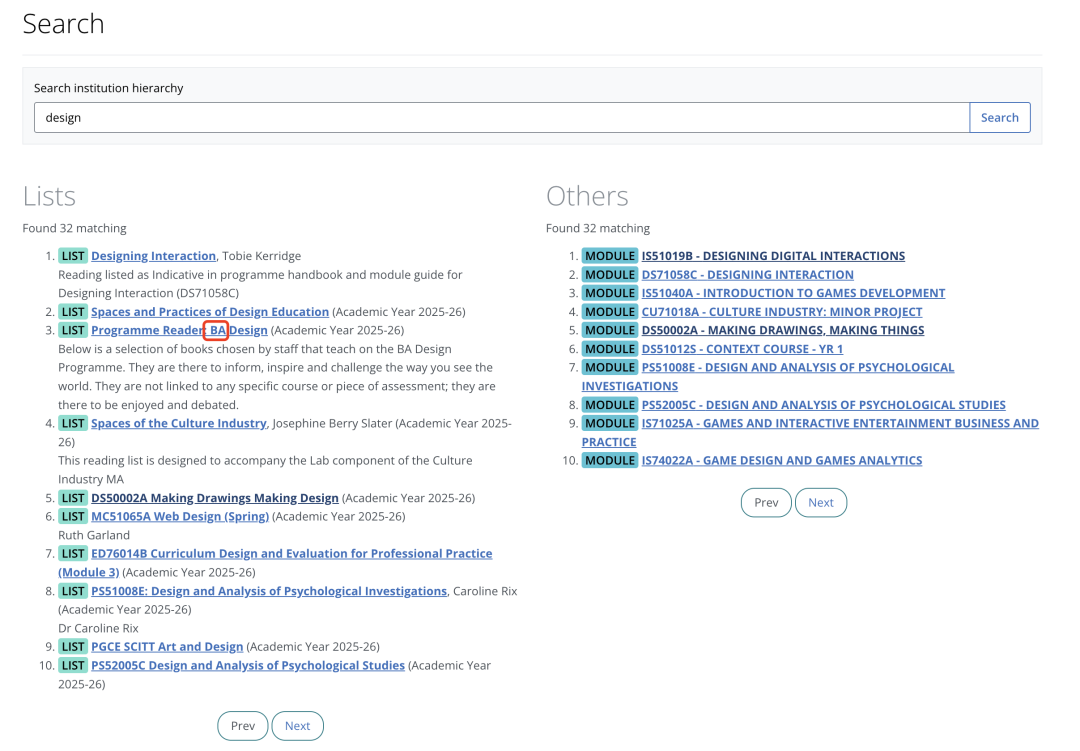
Task: Open module CU71018A Culture Industry: Minor Project
Action: tap(782, 311)
